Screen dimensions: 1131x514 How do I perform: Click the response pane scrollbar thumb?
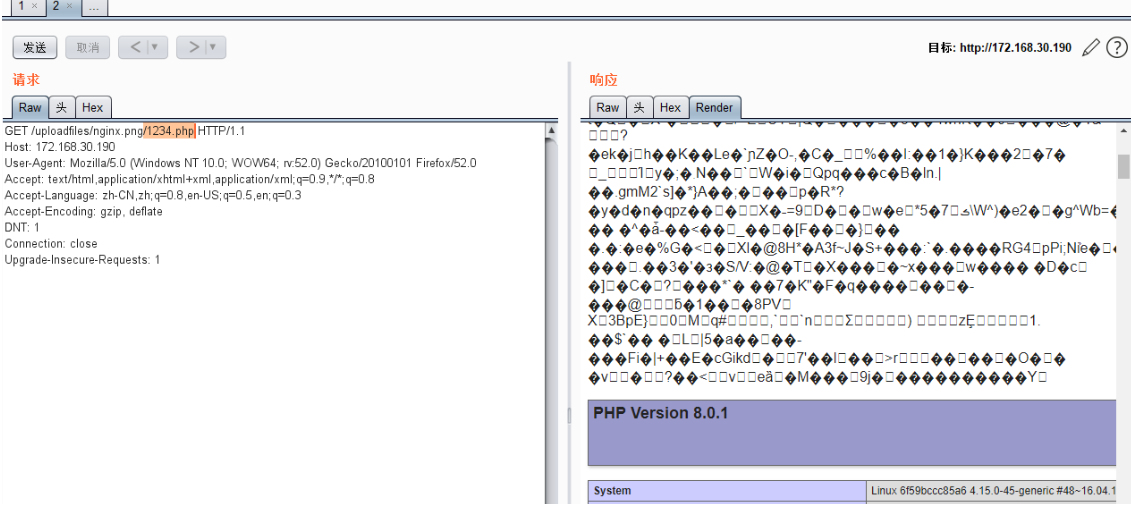(1124, 165)
